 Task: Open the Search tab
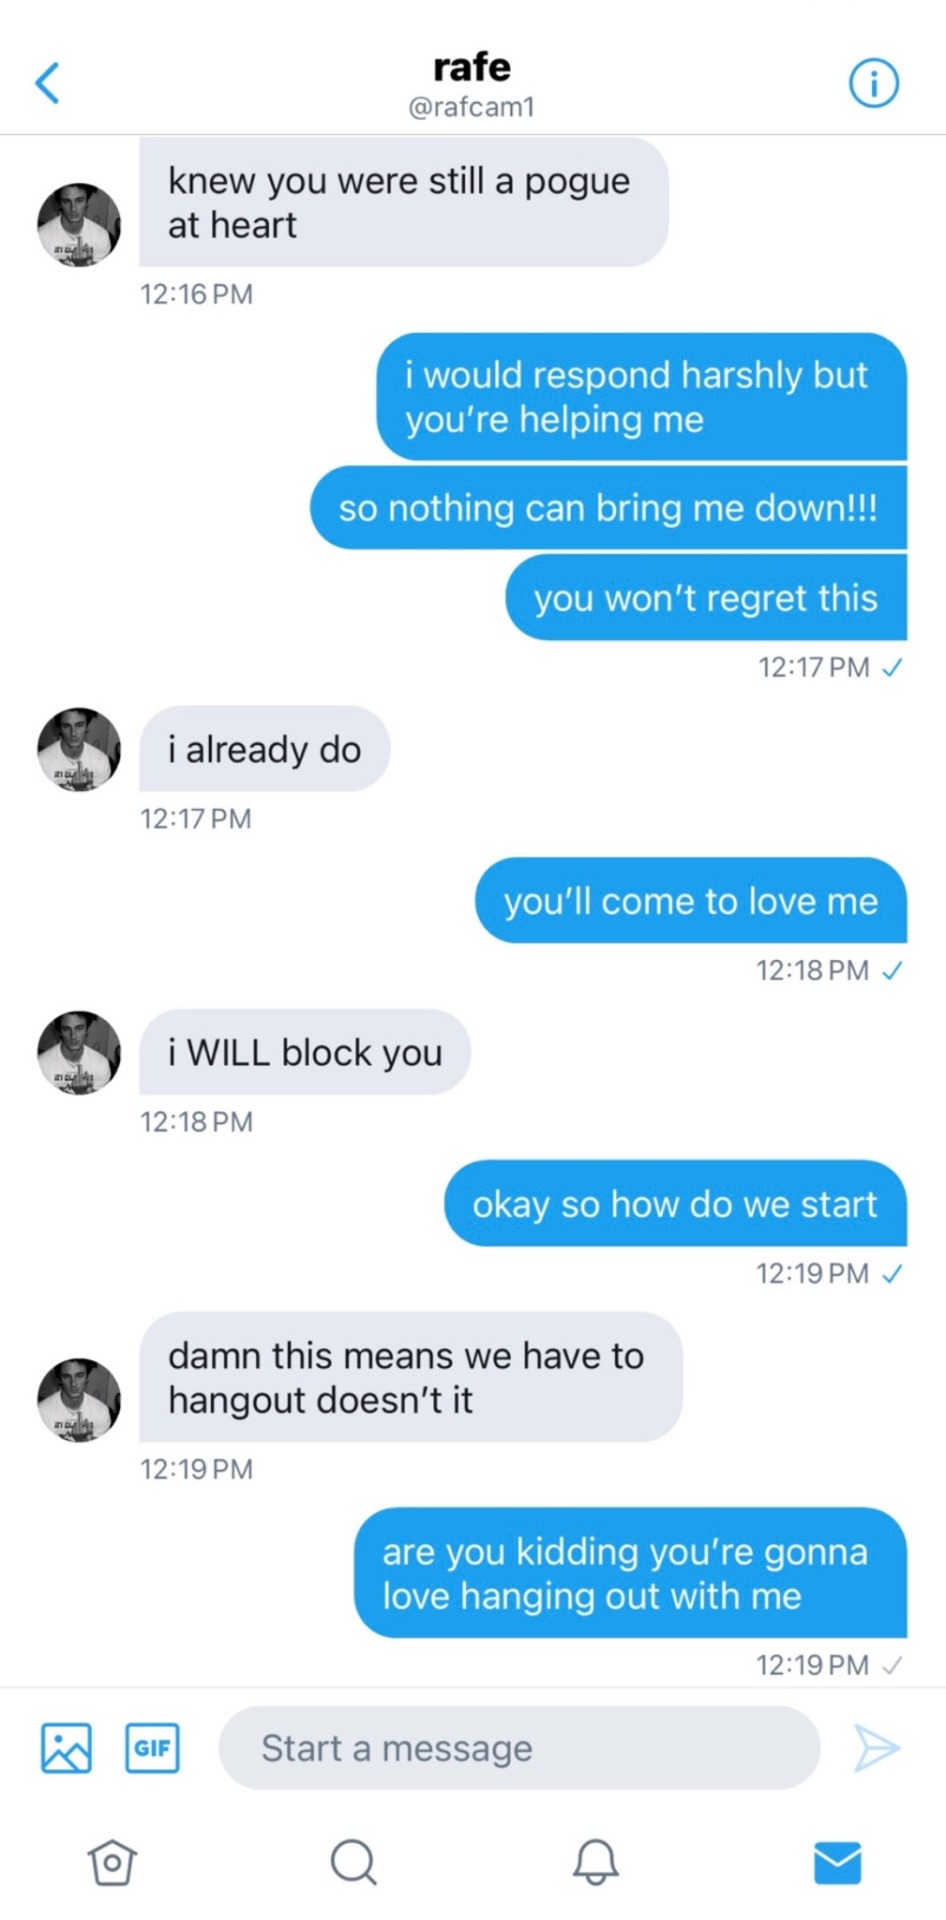point(353,1862)
